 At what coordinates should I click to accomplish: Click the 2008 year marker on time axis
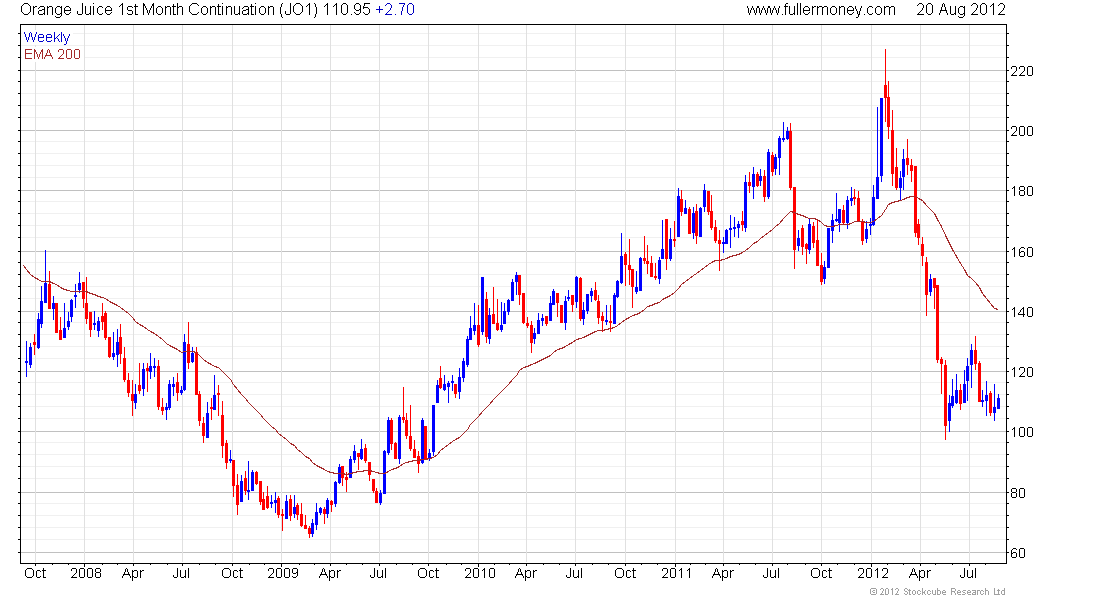(84, 574)
